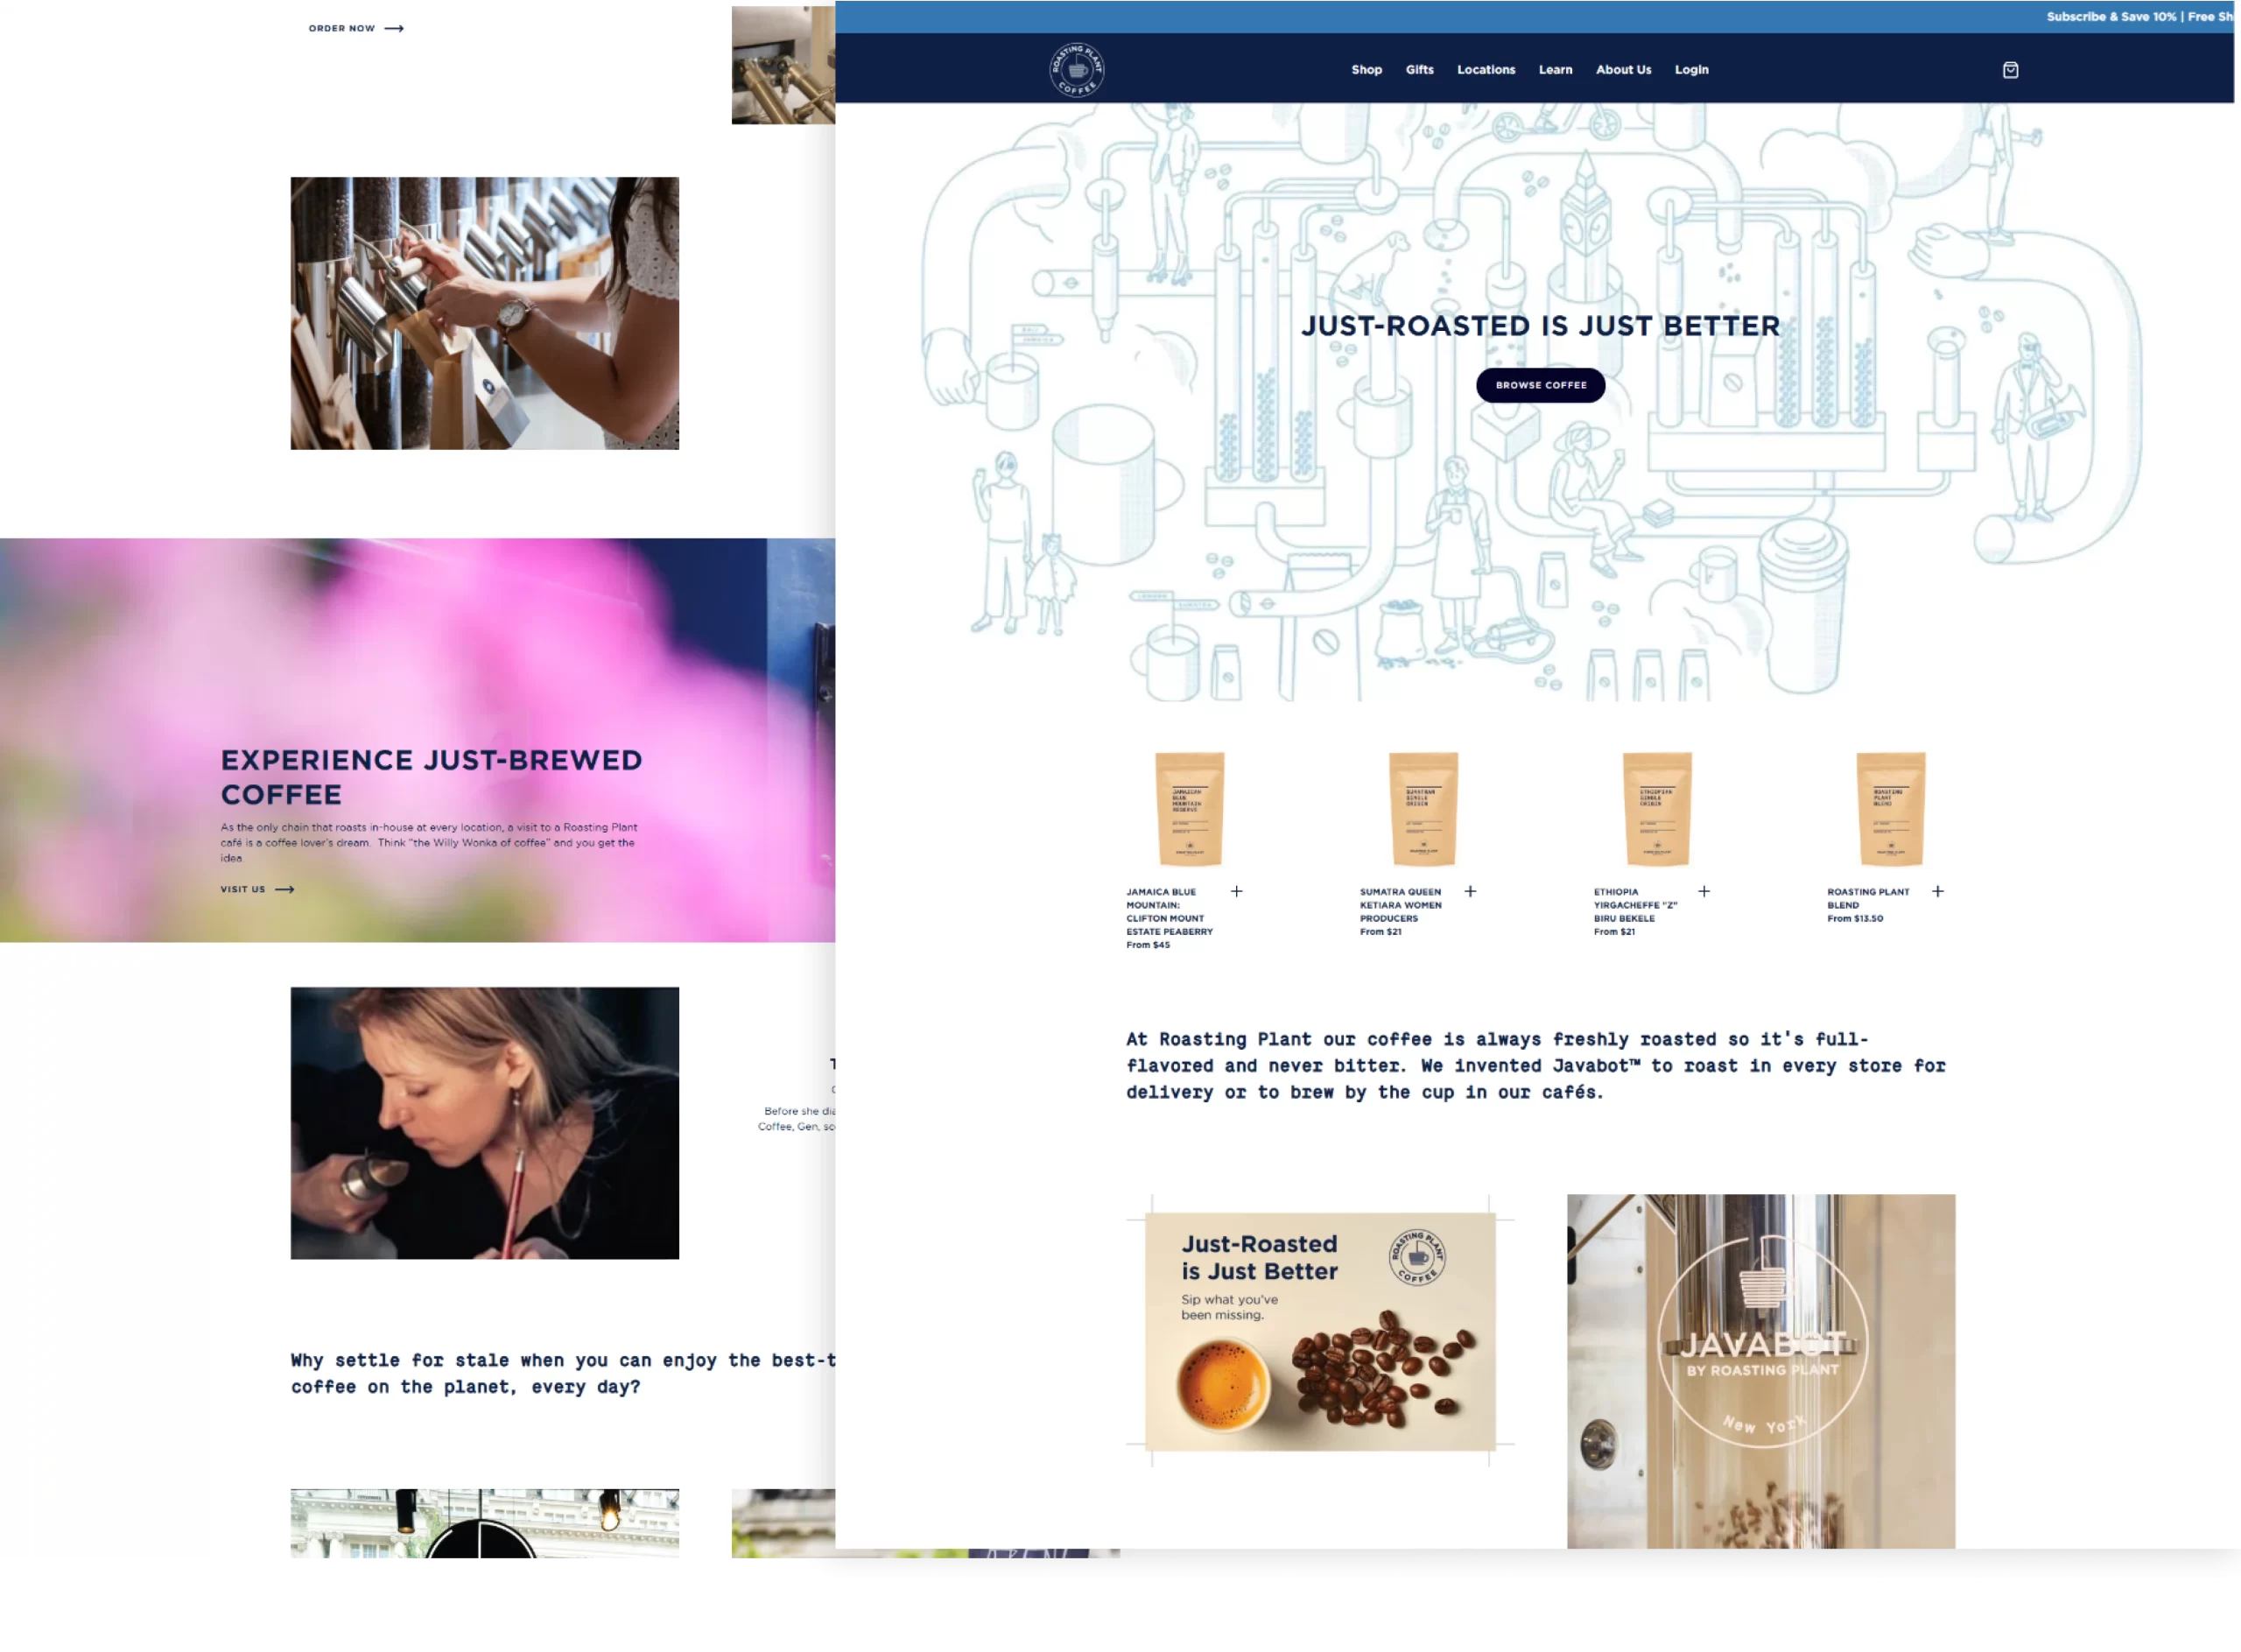Screen dimensions: 2241x1652
Task: Click the Just-Roasted is Just Better card
Action: [1320, 1331]
